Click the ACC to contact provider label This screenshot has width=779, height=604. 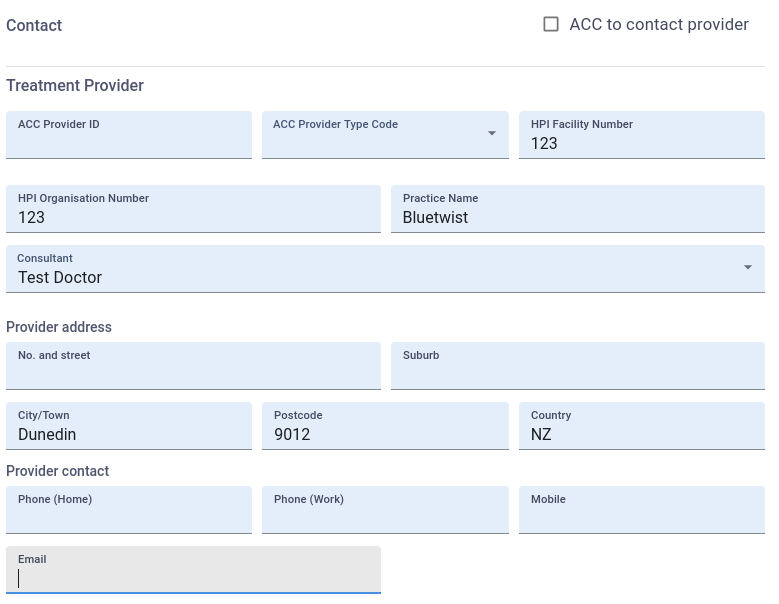coord(658,25)
